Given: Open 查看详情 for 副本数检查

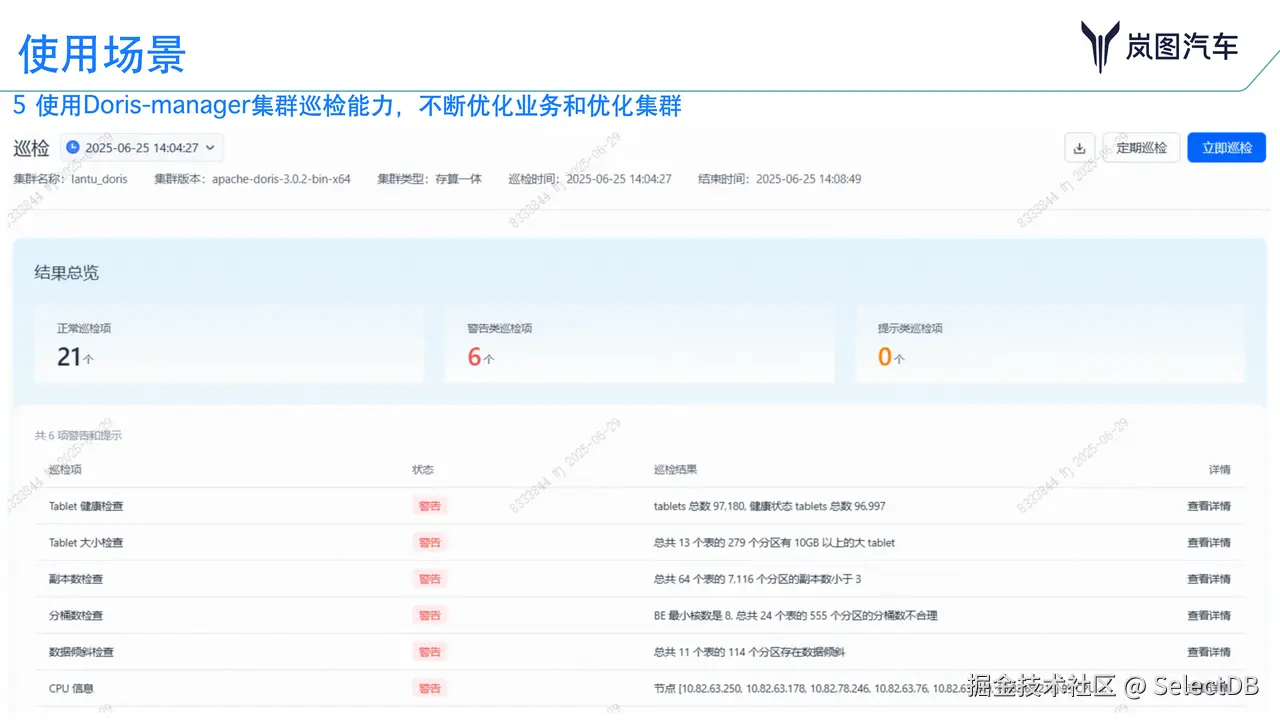Looking at the screenshot, I should tap(1209, 578).
